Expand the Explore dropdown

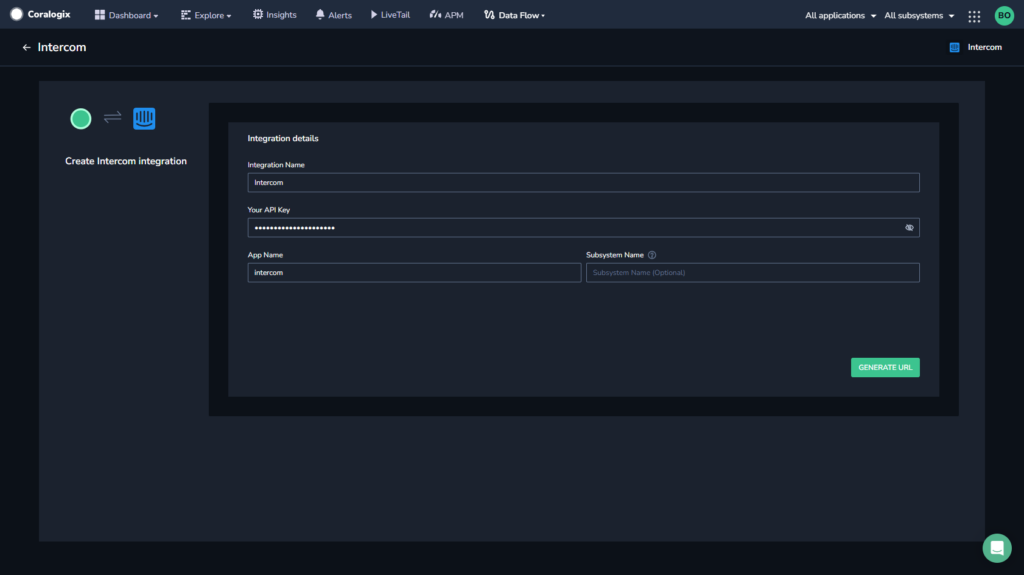(206, 15)
